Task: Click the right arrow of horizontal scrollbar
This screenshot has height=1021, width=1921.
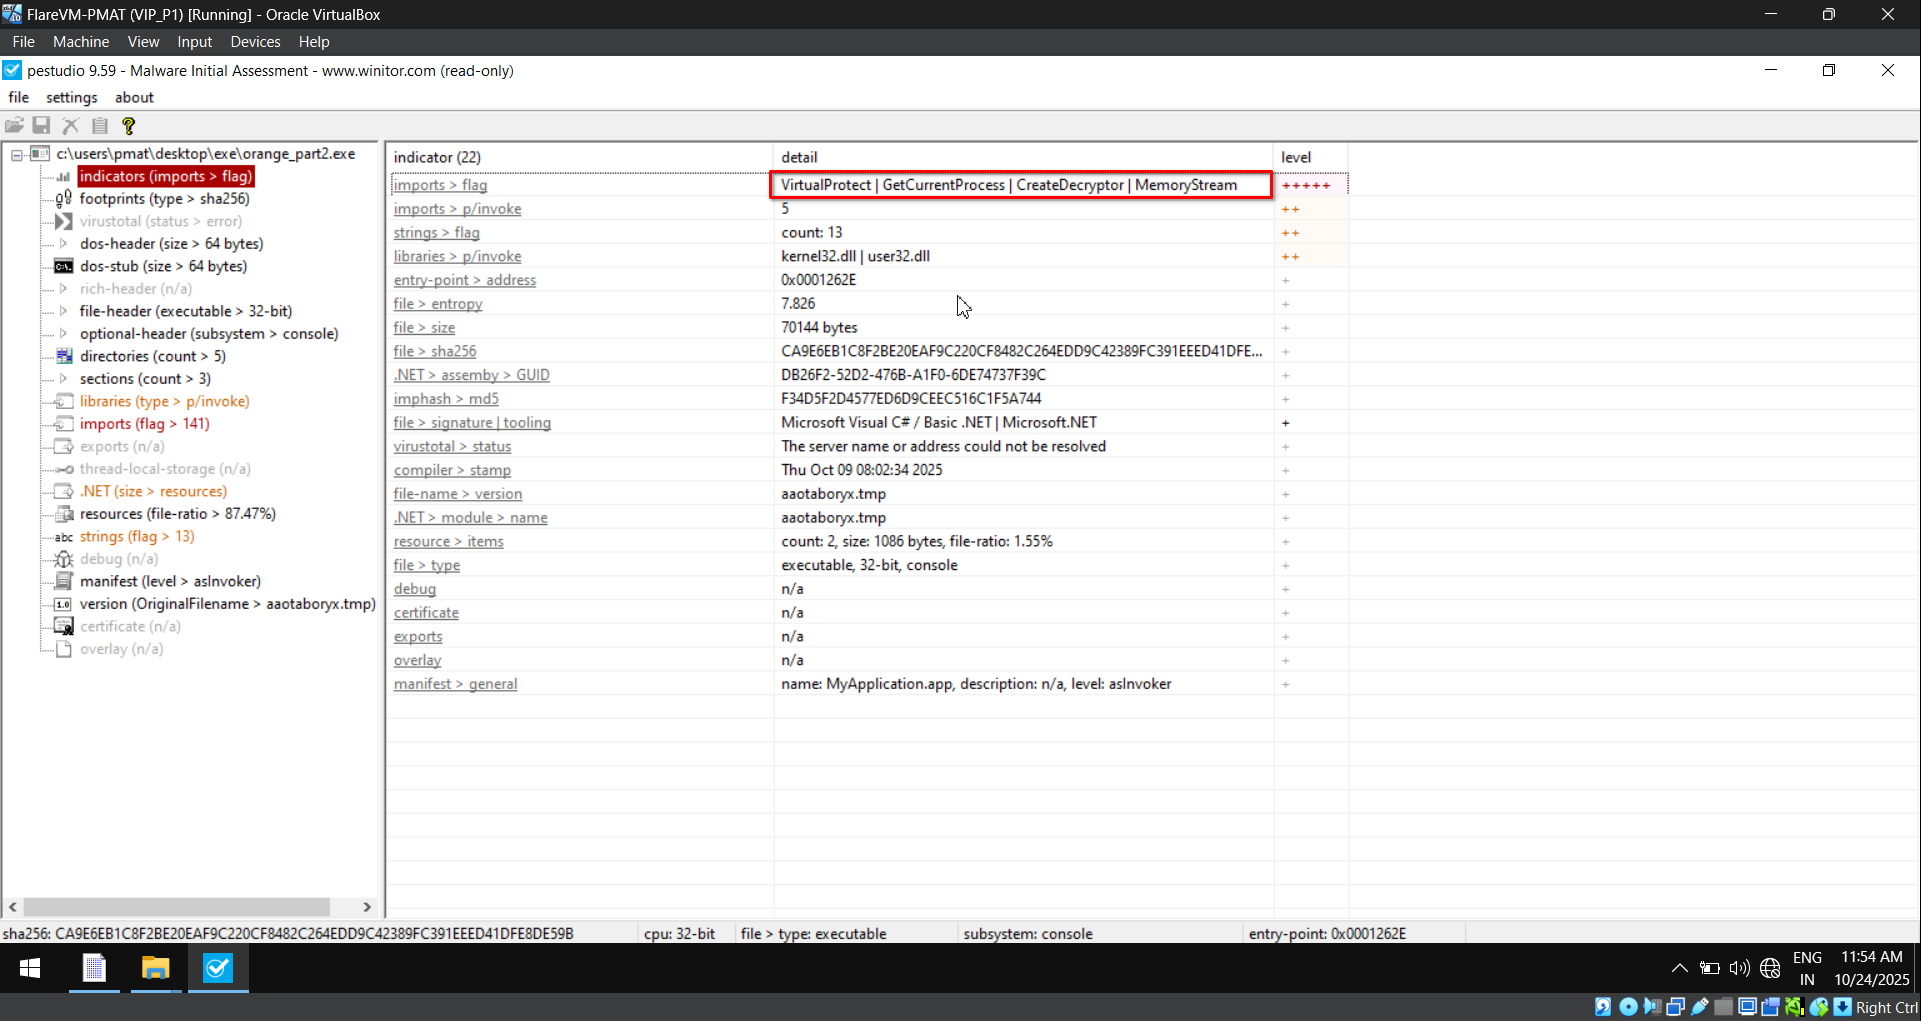Action: pyautogui.click(x=367, y=907)
